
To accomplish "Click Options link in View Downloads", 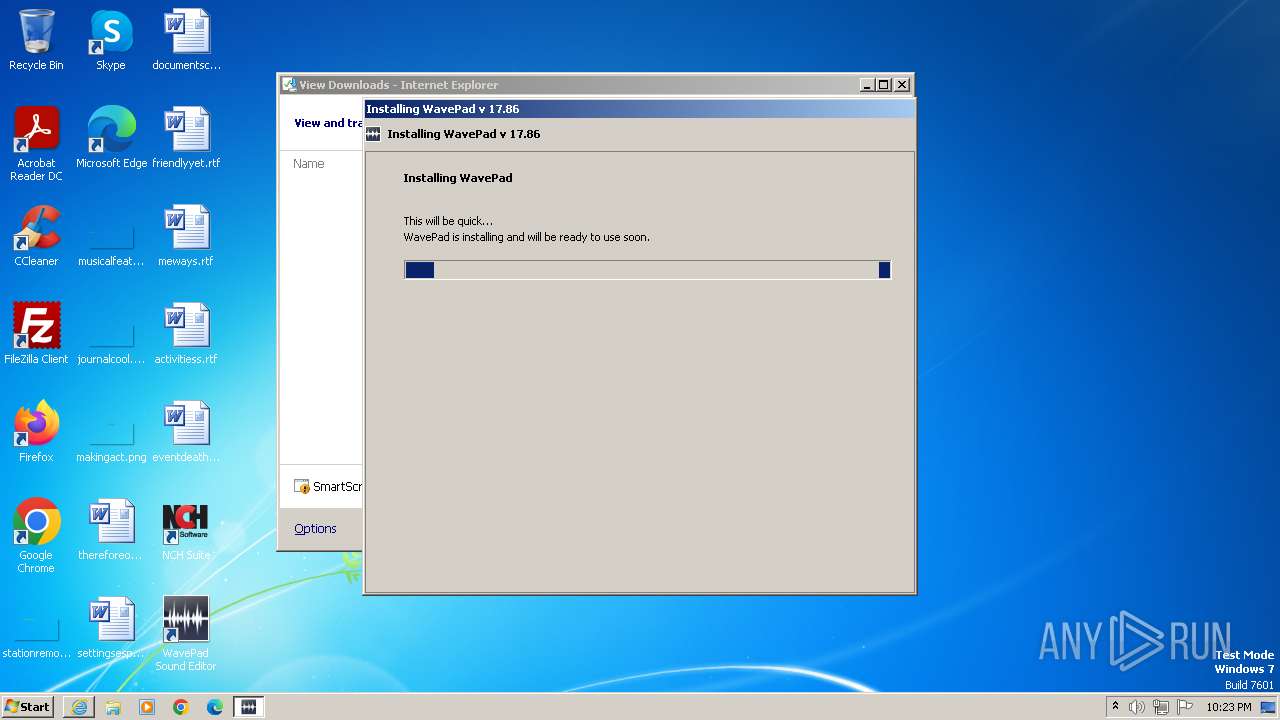I will 315,528.
